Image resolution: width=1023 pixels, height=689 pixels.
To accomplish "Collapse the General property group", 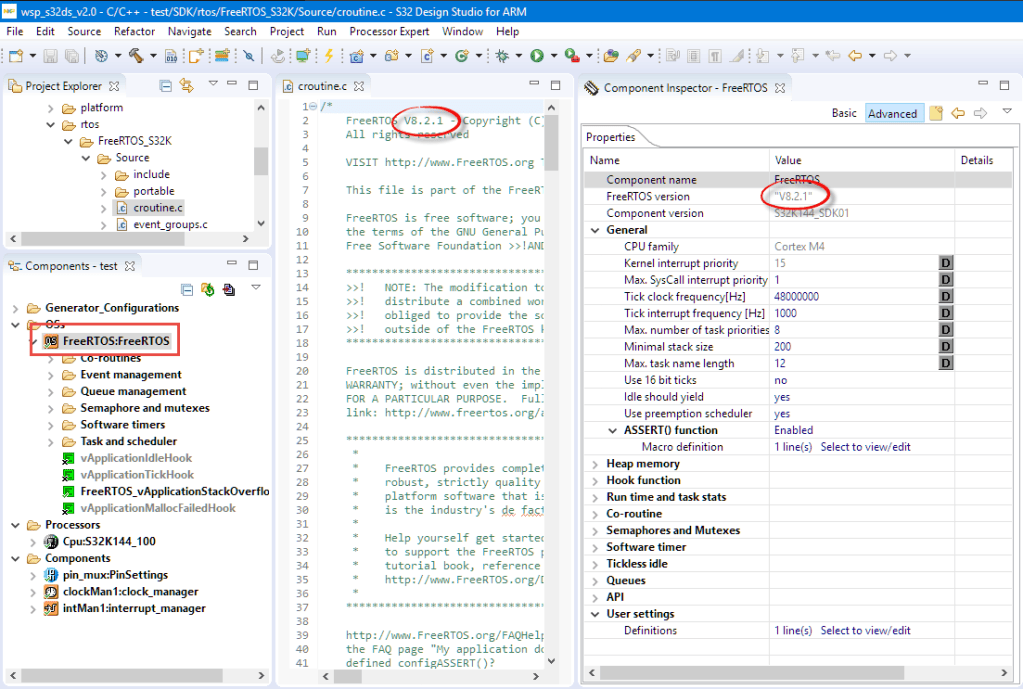I will point(595,230).
